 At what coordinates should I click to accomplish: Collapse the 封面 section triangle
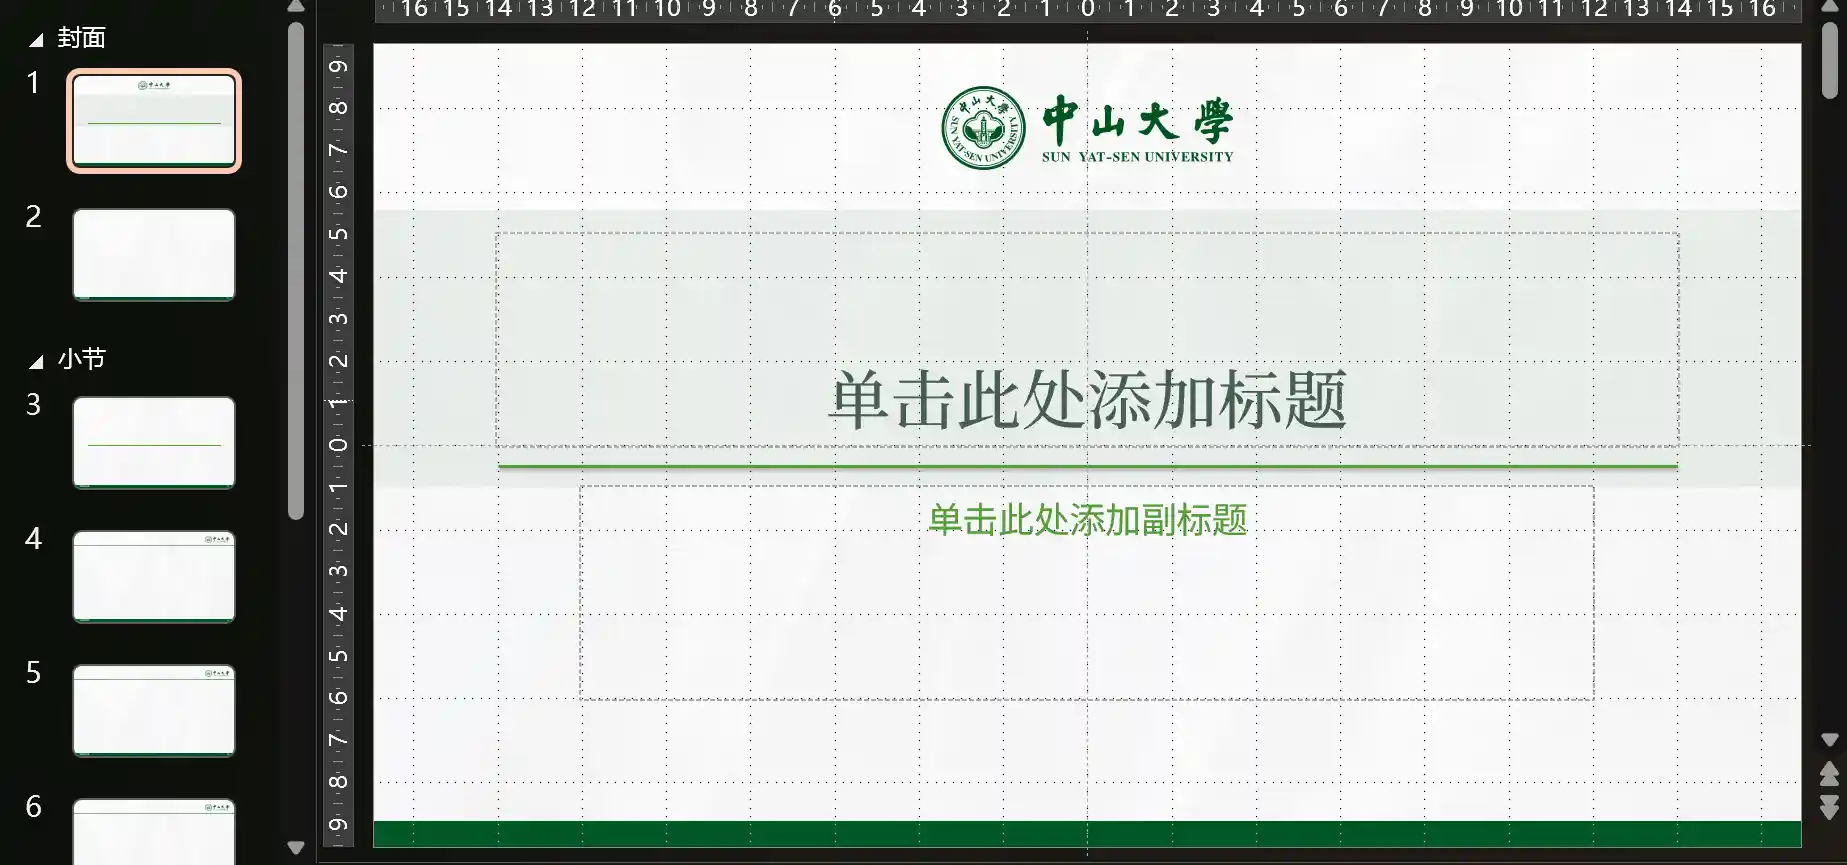(36, 40)
